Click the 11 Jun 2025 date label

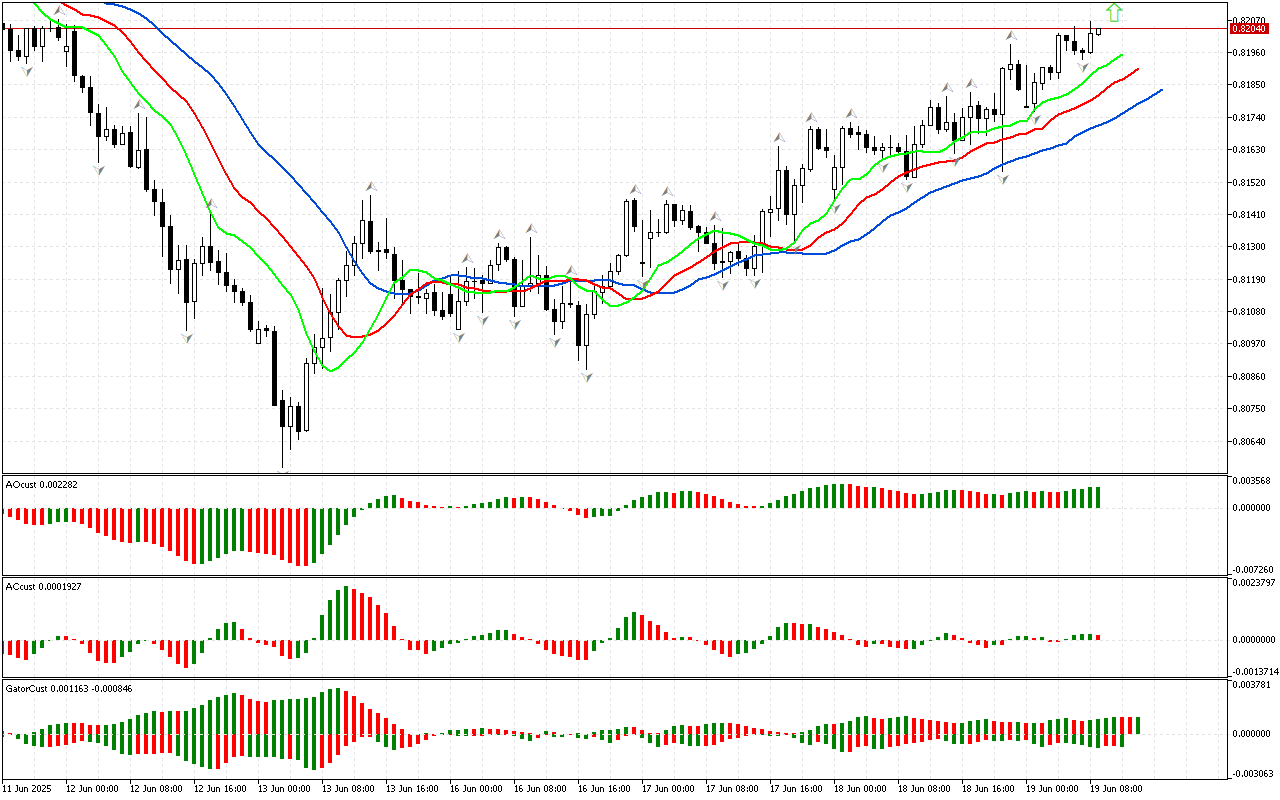(30, 788)
